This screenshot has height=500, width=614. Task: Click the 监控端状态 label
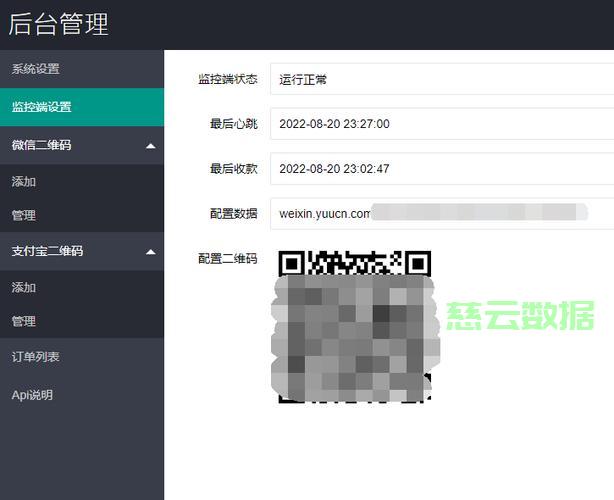228,79
